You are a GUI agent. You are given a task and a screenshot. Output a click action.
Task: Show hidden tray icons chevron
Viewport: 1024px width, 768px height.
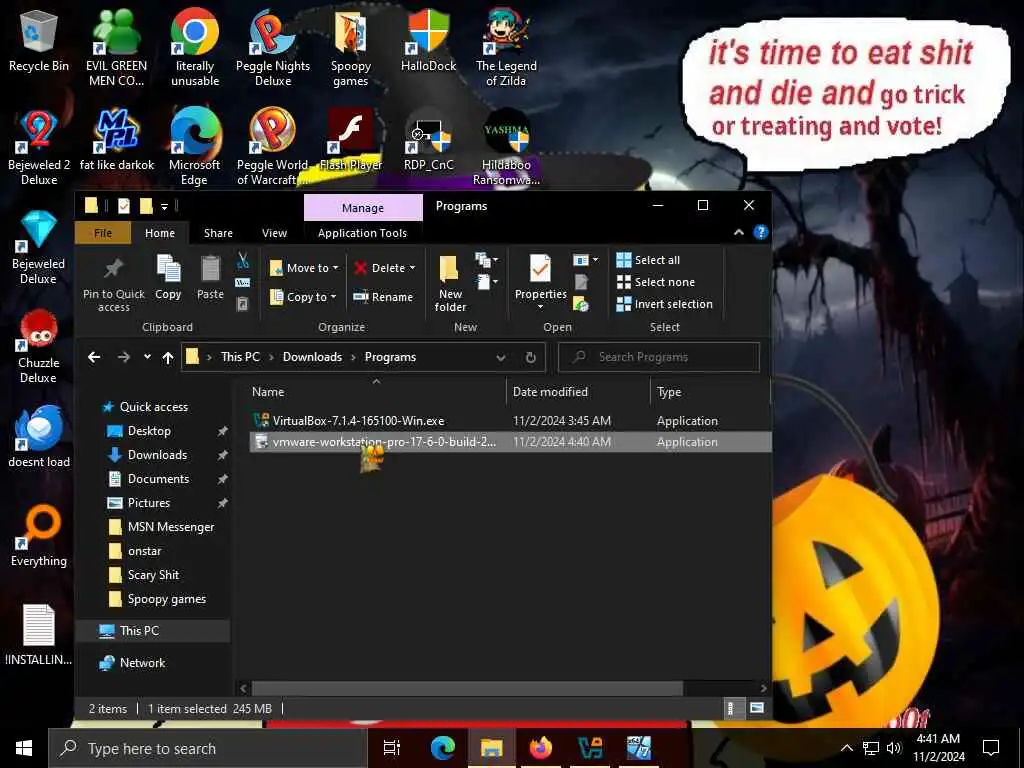click(x=846, y=748)
